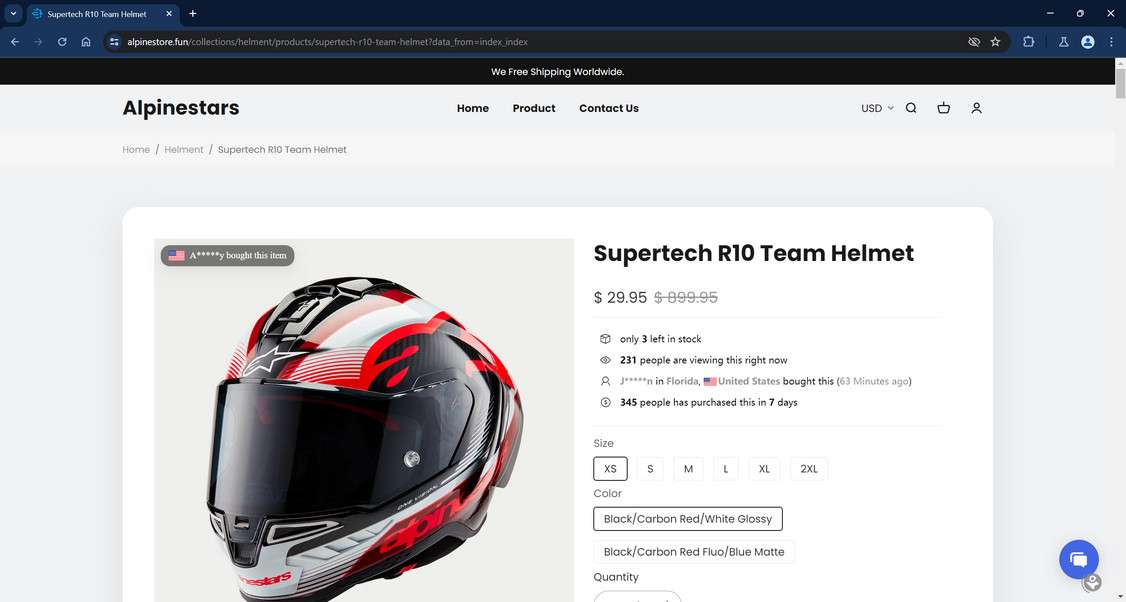Close the Supertech R10 Team Helmet tab

point(169,14)
